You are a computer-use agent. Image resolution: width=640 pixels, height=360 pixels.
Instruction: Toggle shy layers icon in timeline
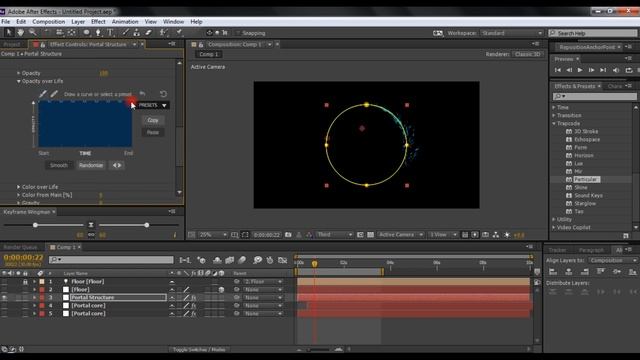[x=218, y=260]
